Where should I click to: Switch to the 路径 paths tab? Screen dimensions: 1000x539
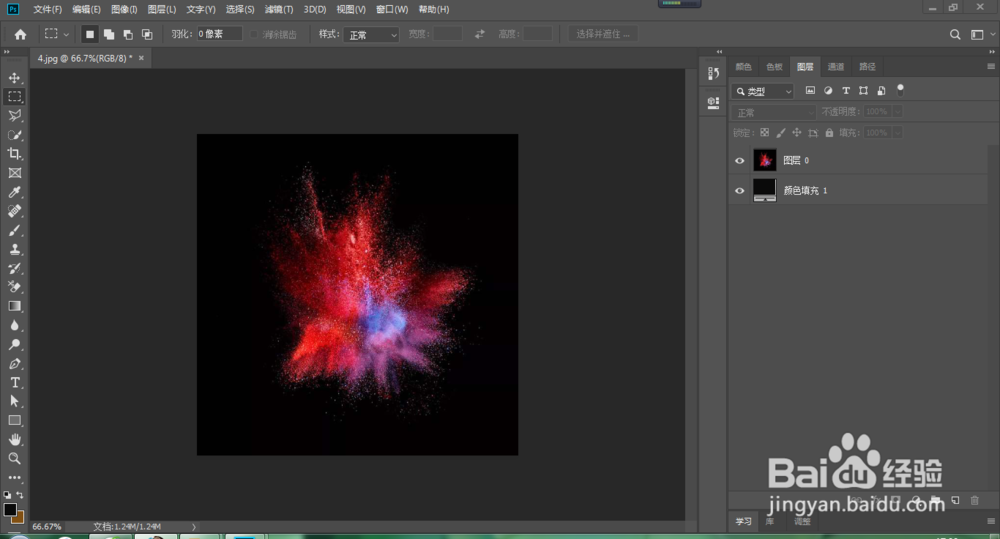[867, 66]
